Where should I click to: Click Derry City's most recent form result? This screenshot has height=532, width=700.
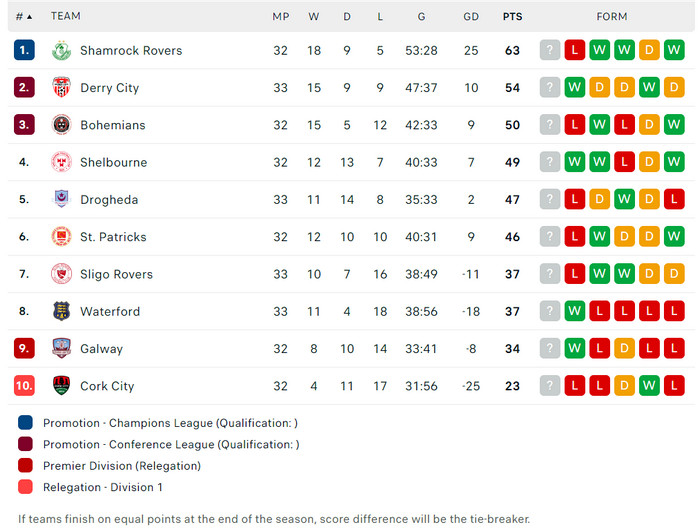click(x=575, y=87)
